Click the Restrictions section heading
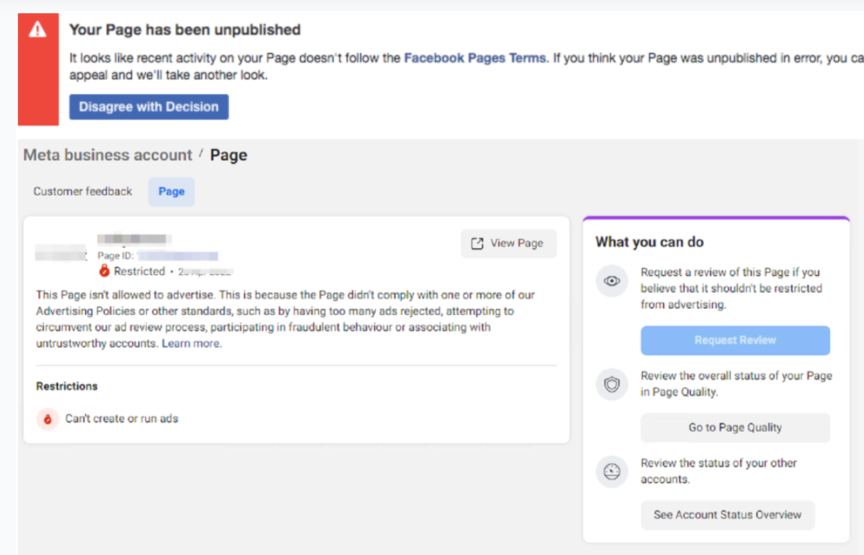The image size is (864, 555). 67,386
